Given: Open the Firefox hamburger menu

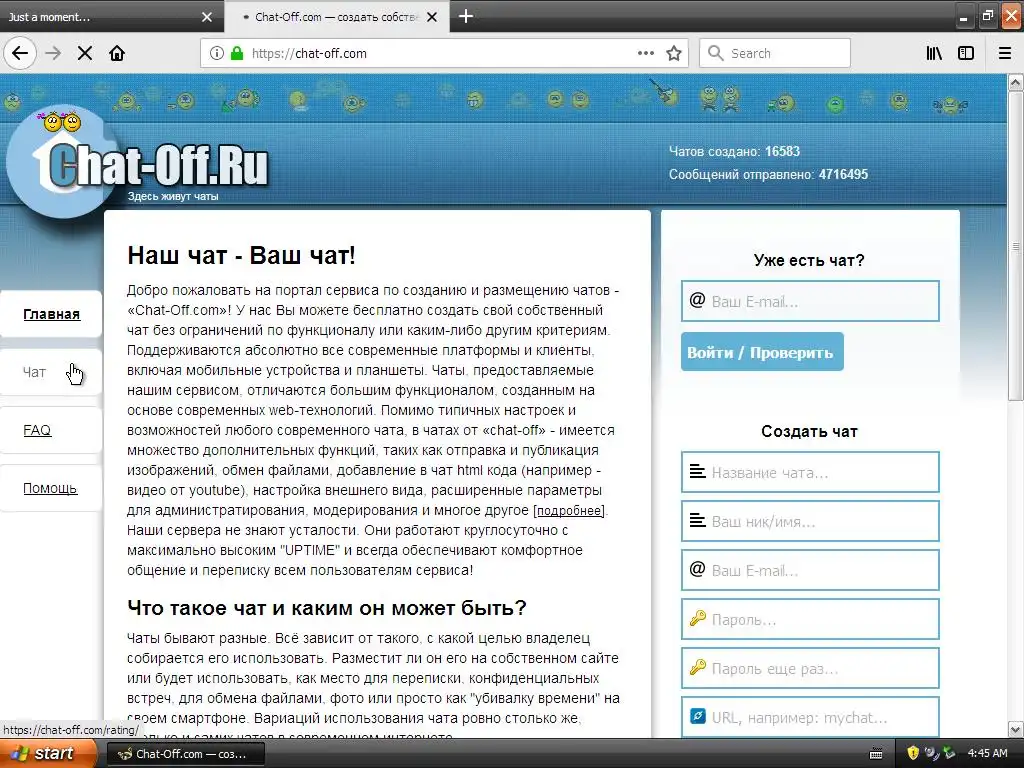Looking at the screenshot, I should [x=1005, y=53].
